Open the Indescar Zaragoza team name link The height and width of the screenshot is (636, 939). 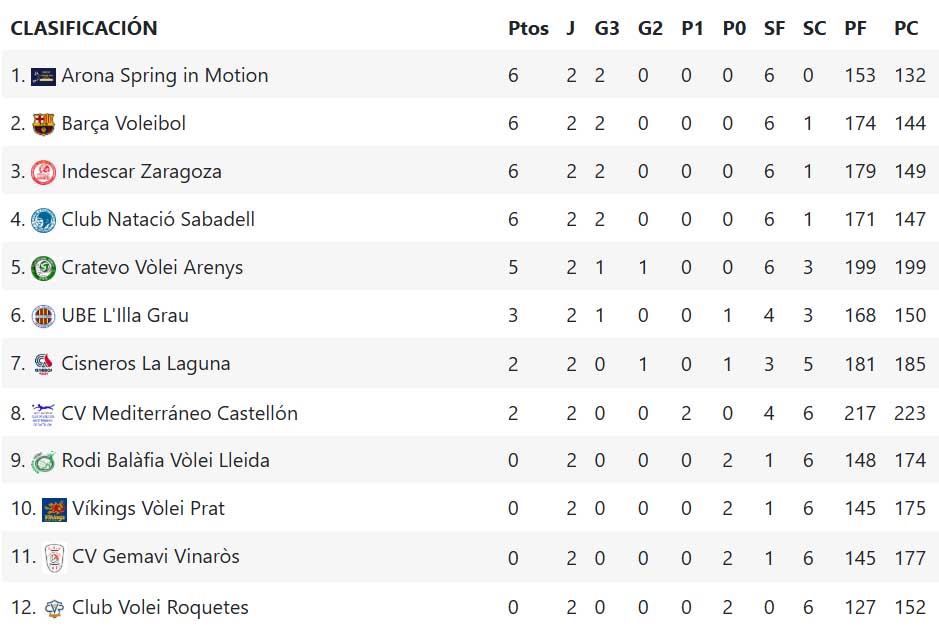click(141, 172)
